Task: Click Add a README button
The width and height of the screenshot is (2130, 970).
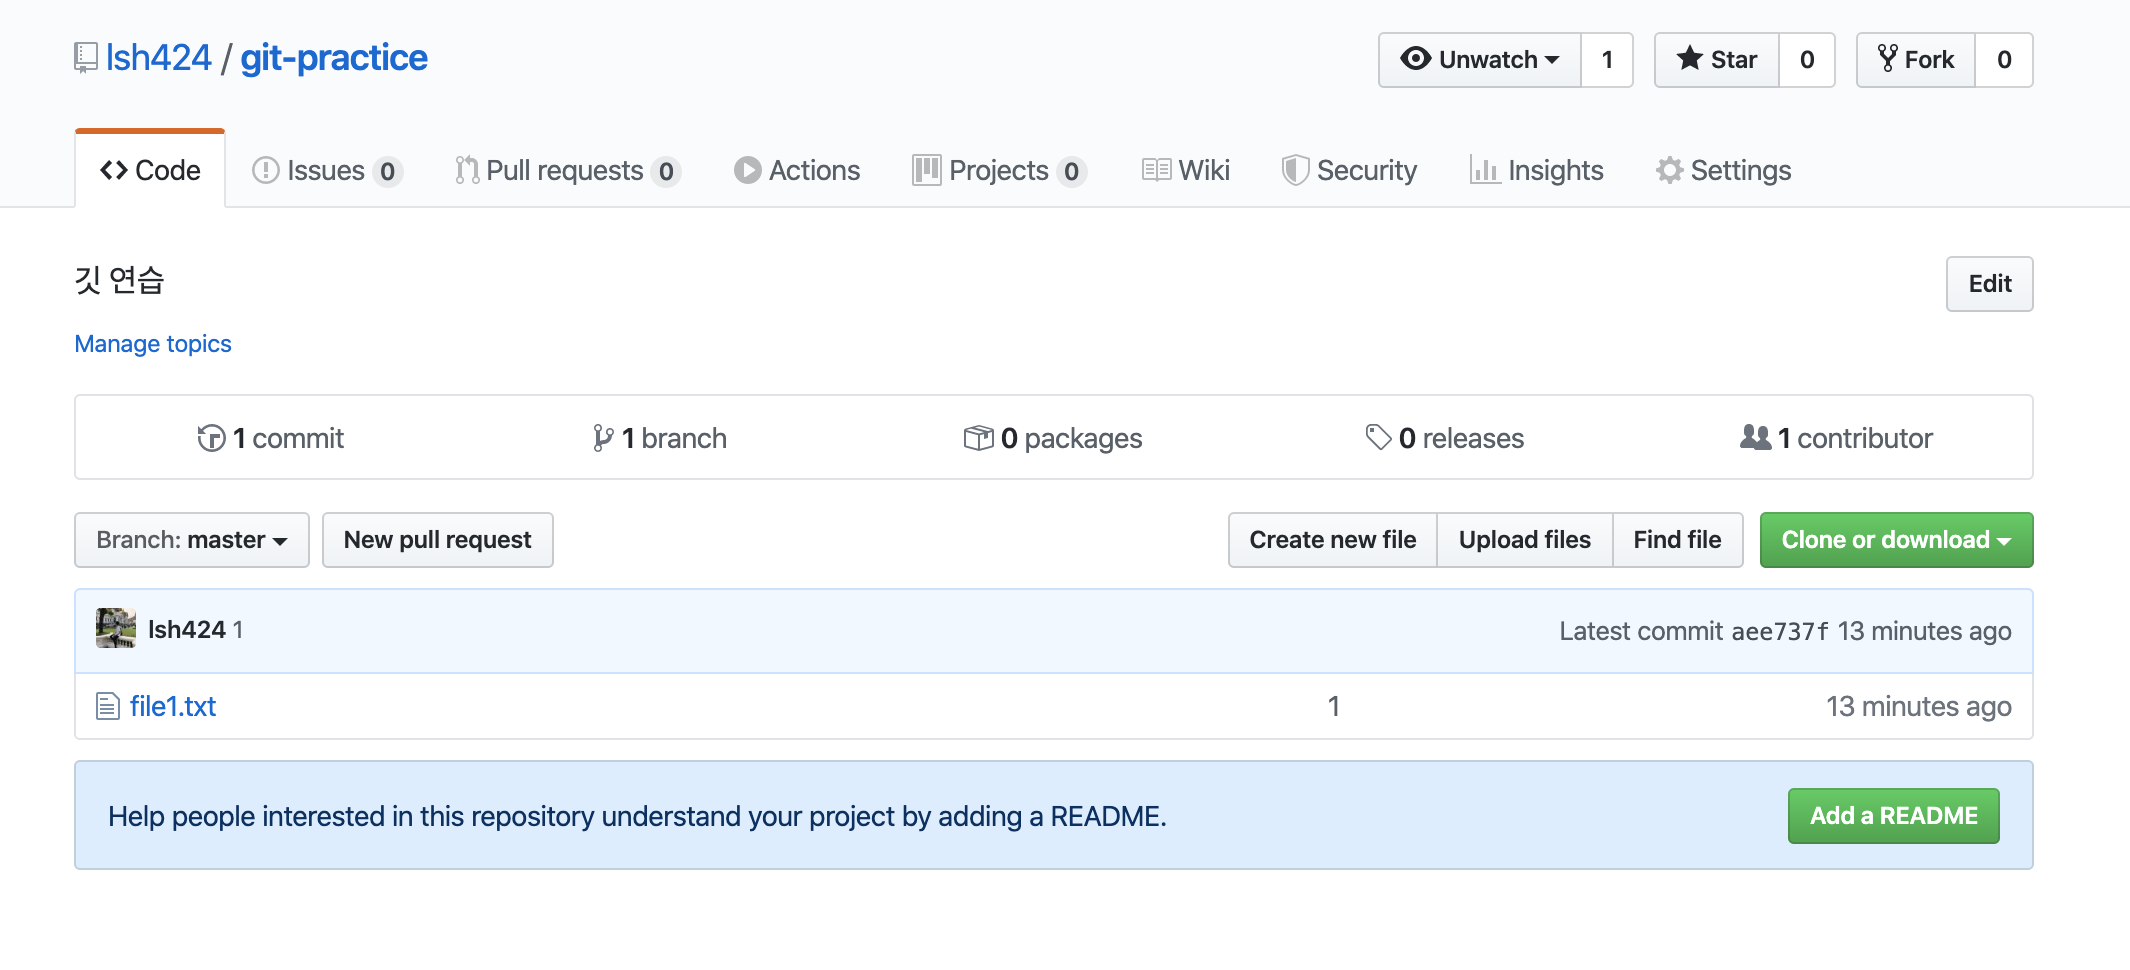Action: [1894, 816]
